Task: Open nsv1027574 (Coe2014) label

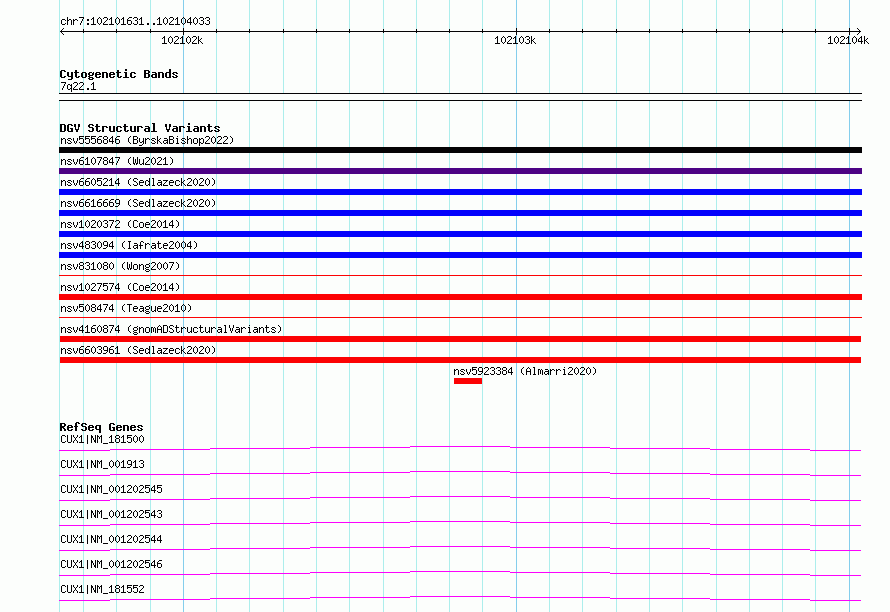Action: tap(120, 287)
